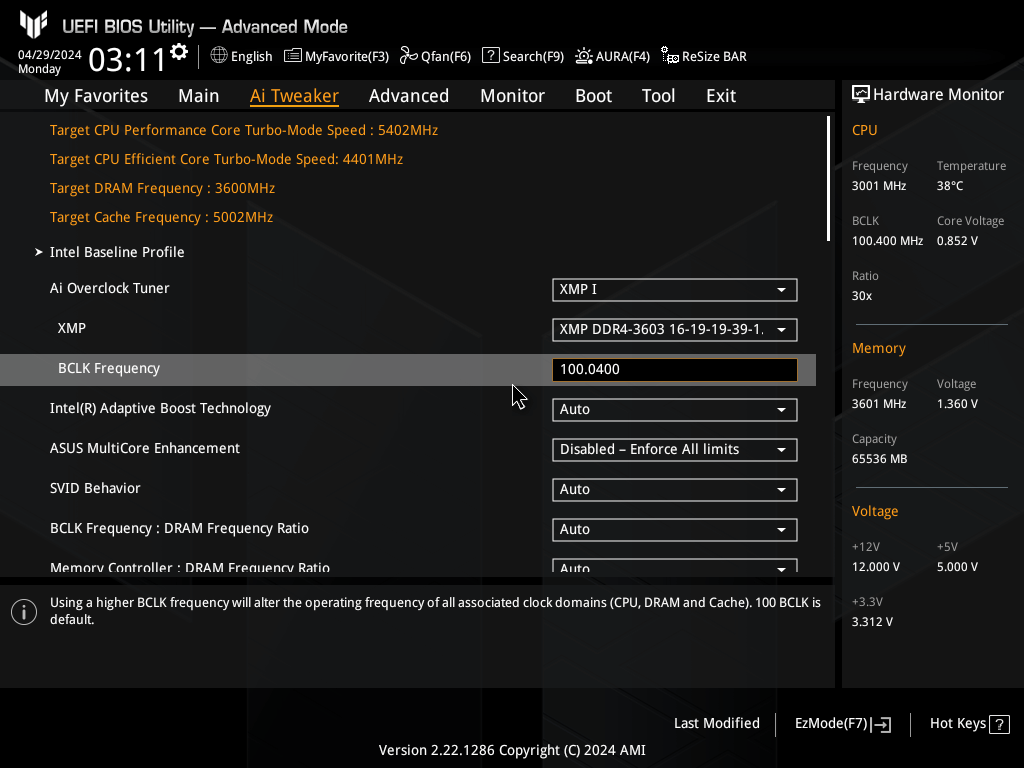Open the XMP profile dropdown
Image resolution: width=1024 pixels, height=768 pixels.
pos(674,330)
